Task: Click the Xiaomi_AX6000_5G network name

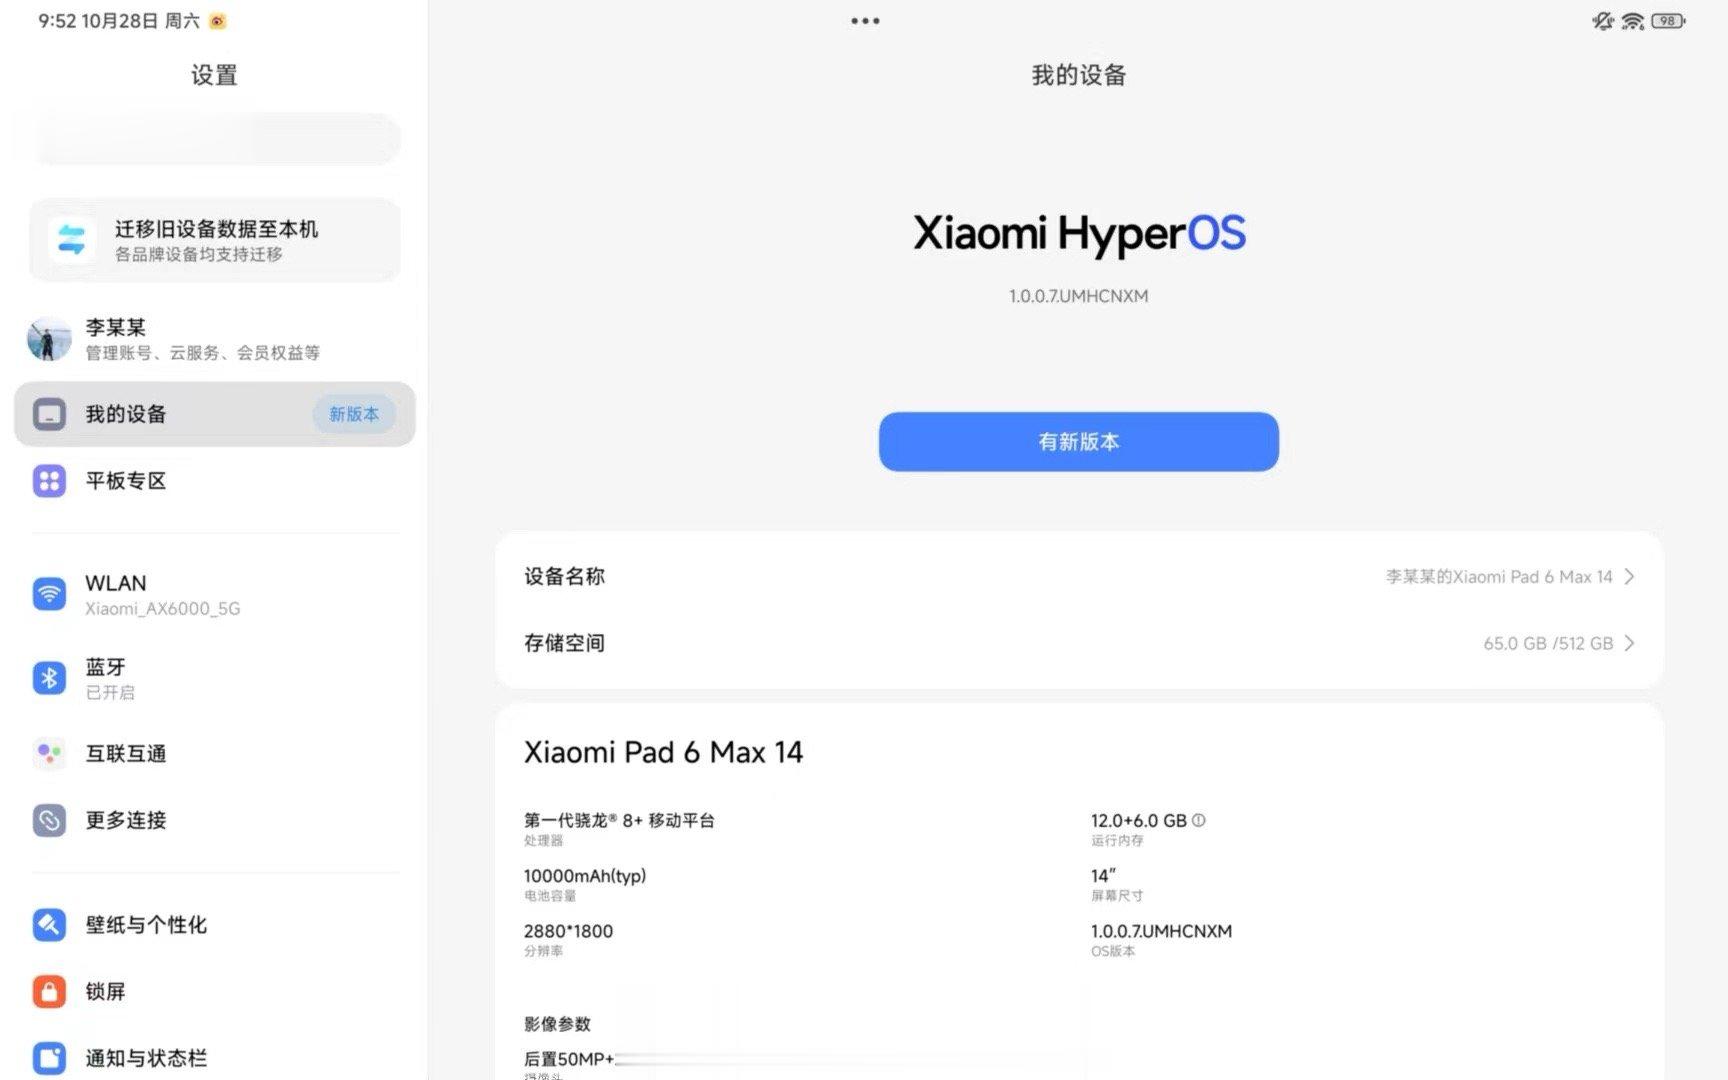Action: pos(162,609)
